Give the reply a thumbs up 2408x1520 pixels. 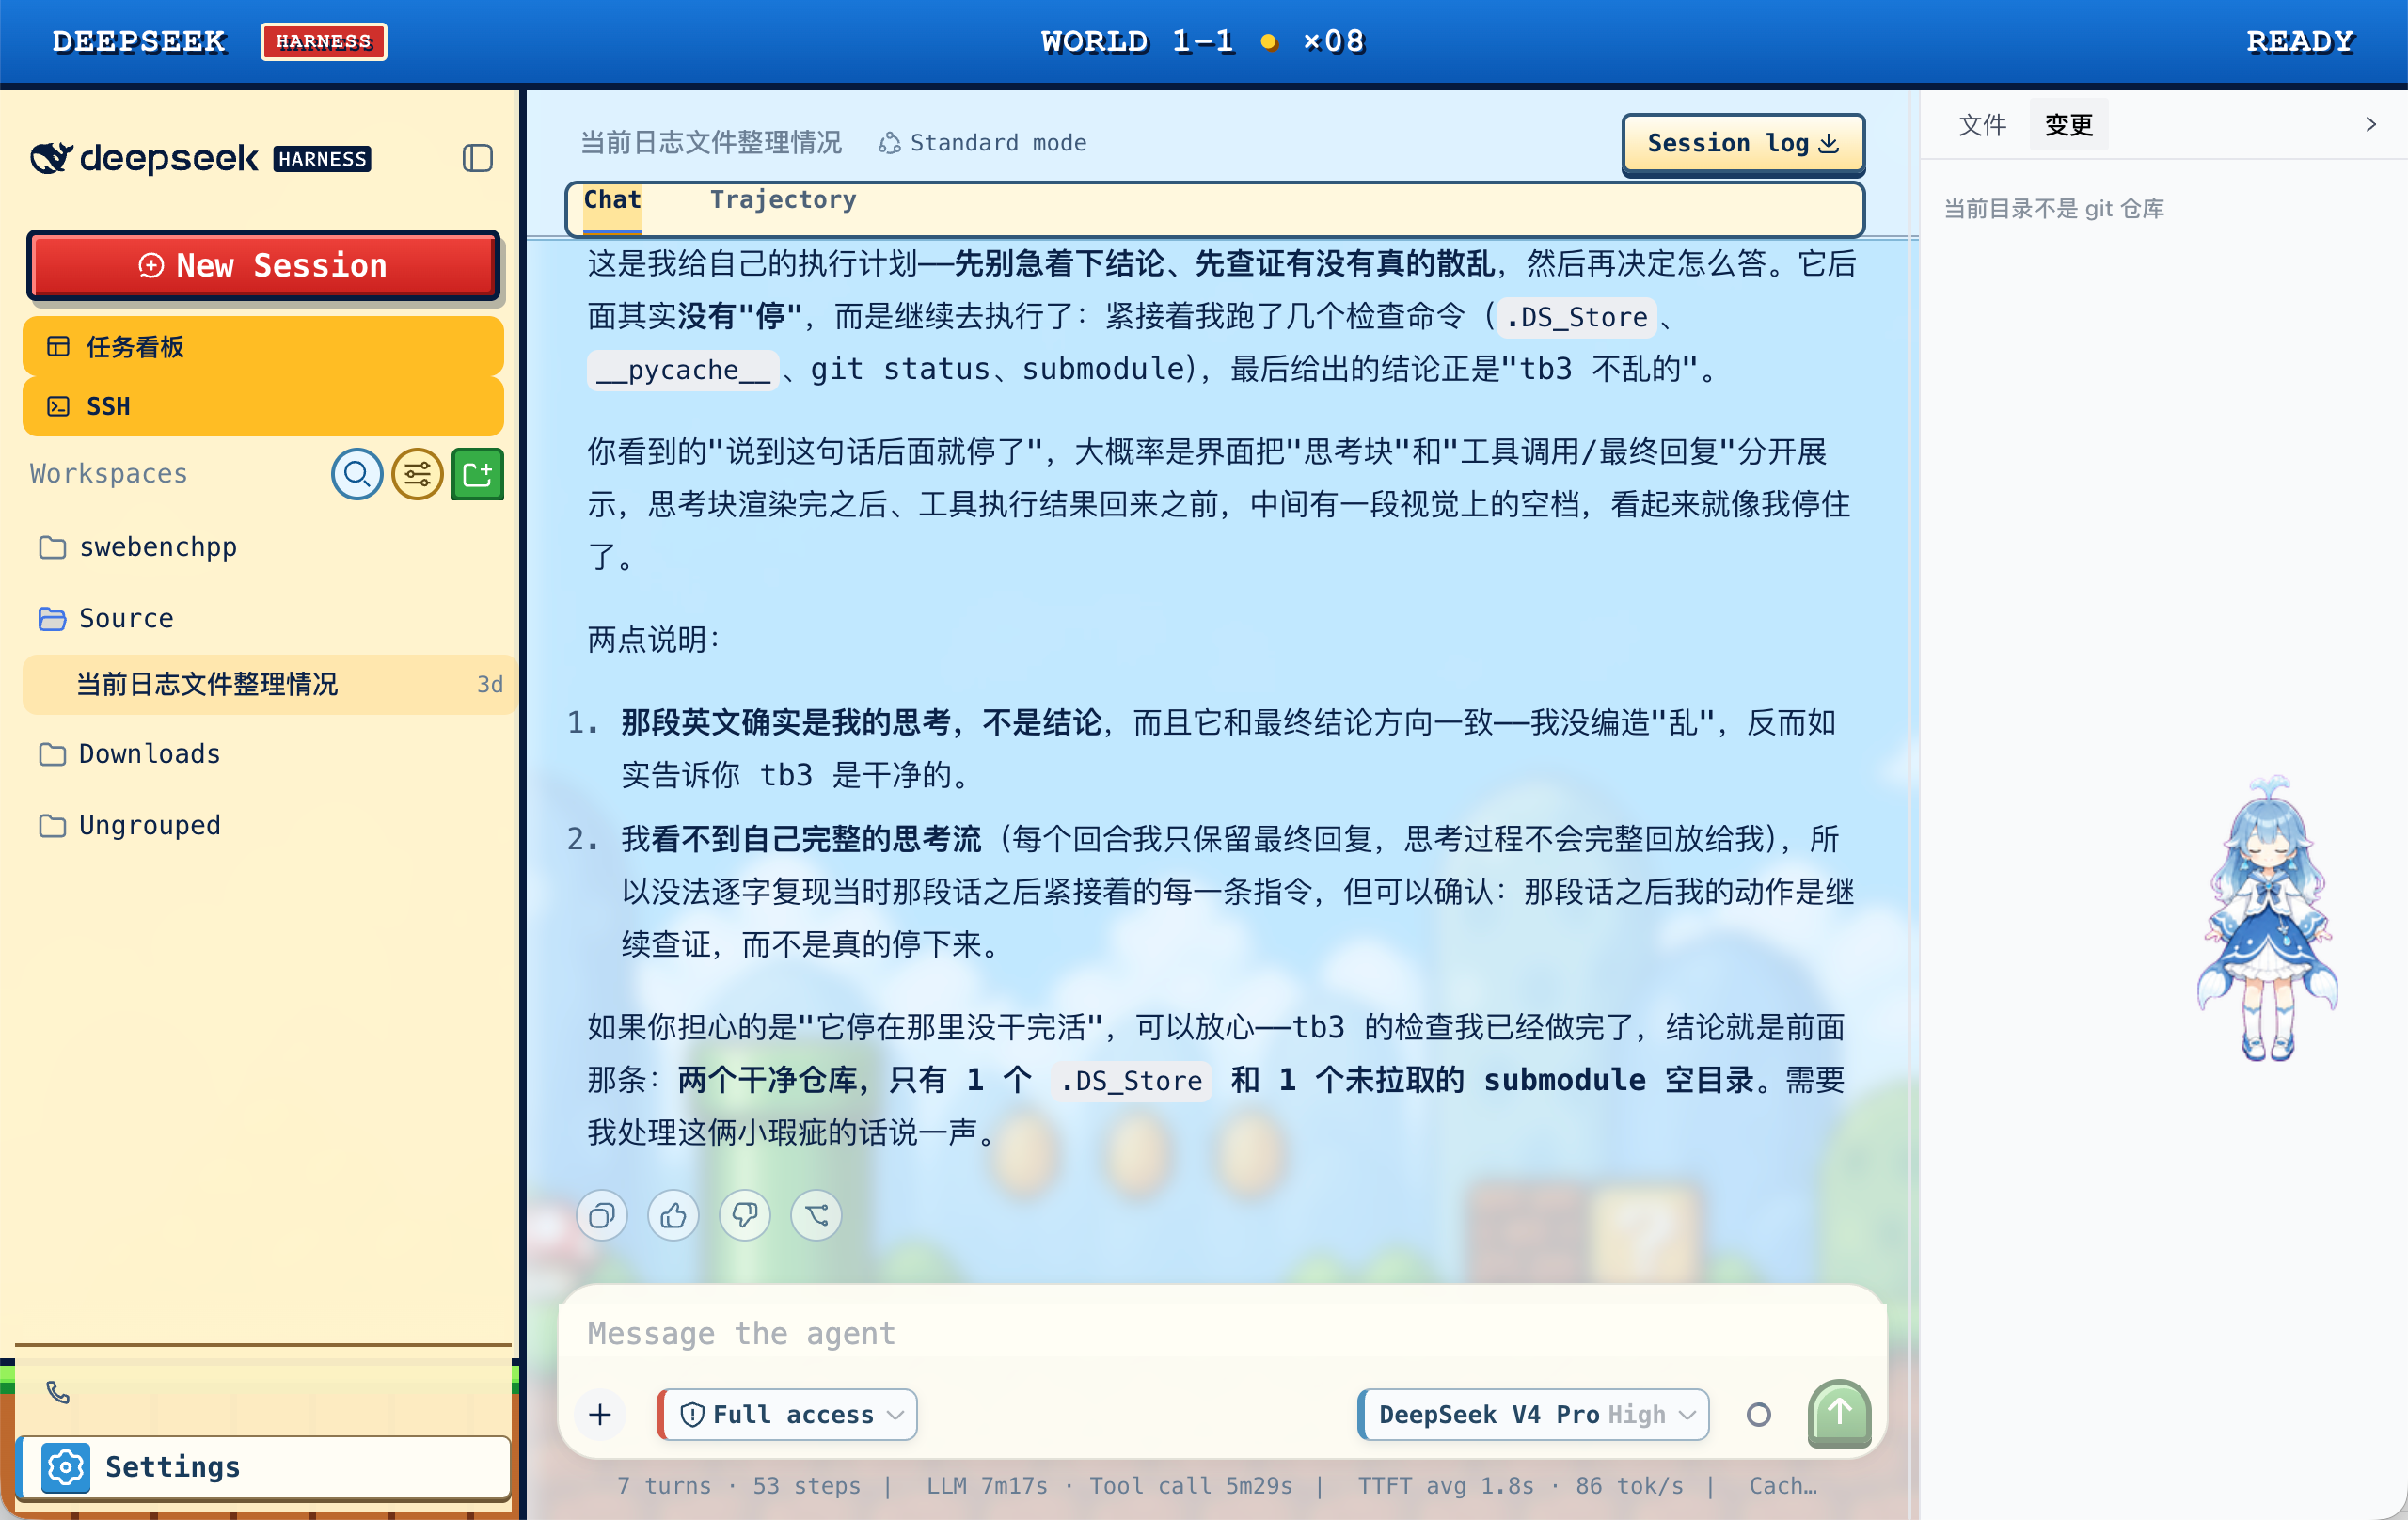click(673, 1215)
